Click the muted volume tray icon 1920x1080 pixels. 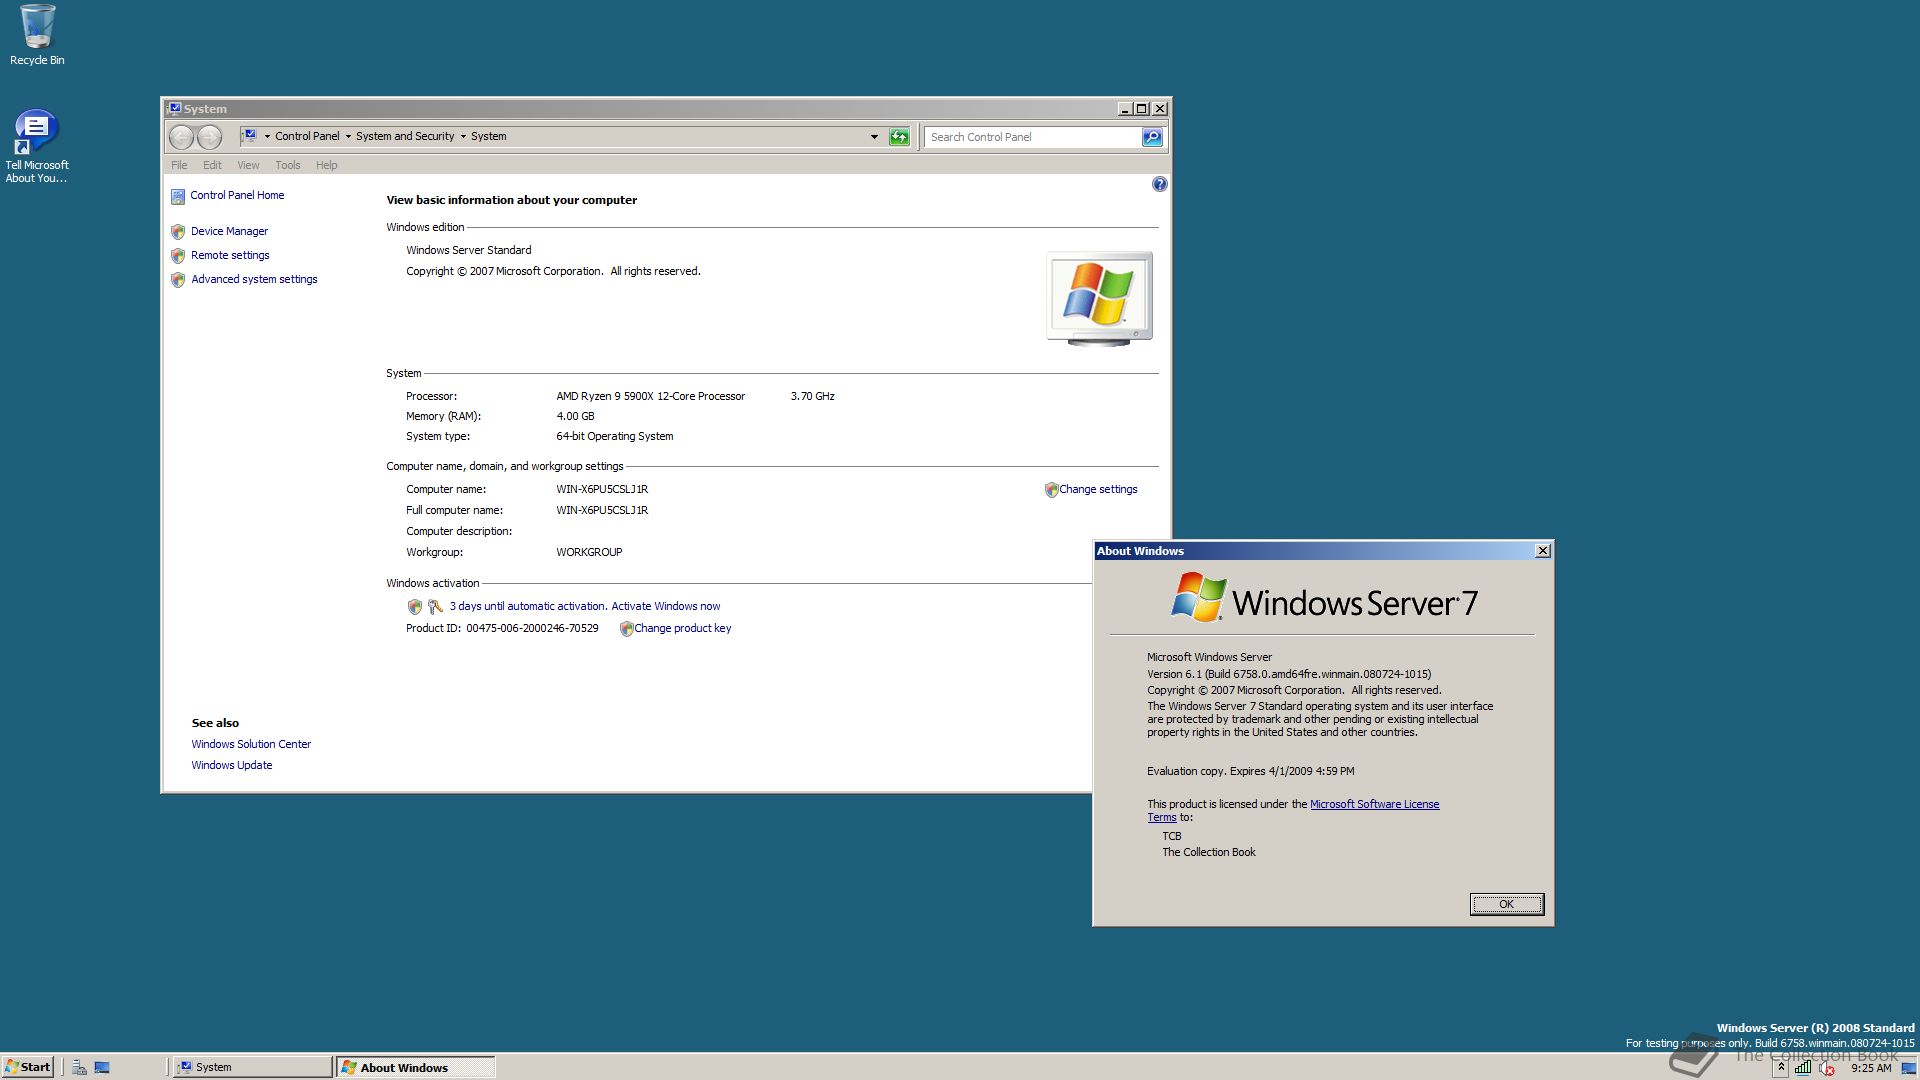[x=1826, y=1067]
